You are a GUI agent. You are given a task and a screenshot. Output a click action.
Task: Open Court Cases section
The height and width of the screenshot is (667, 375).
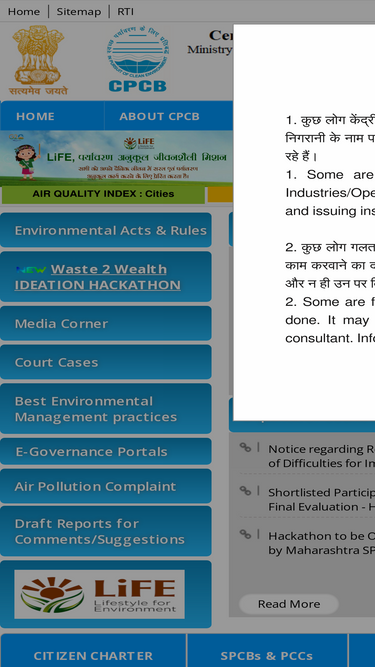click(x=105, y=362)
